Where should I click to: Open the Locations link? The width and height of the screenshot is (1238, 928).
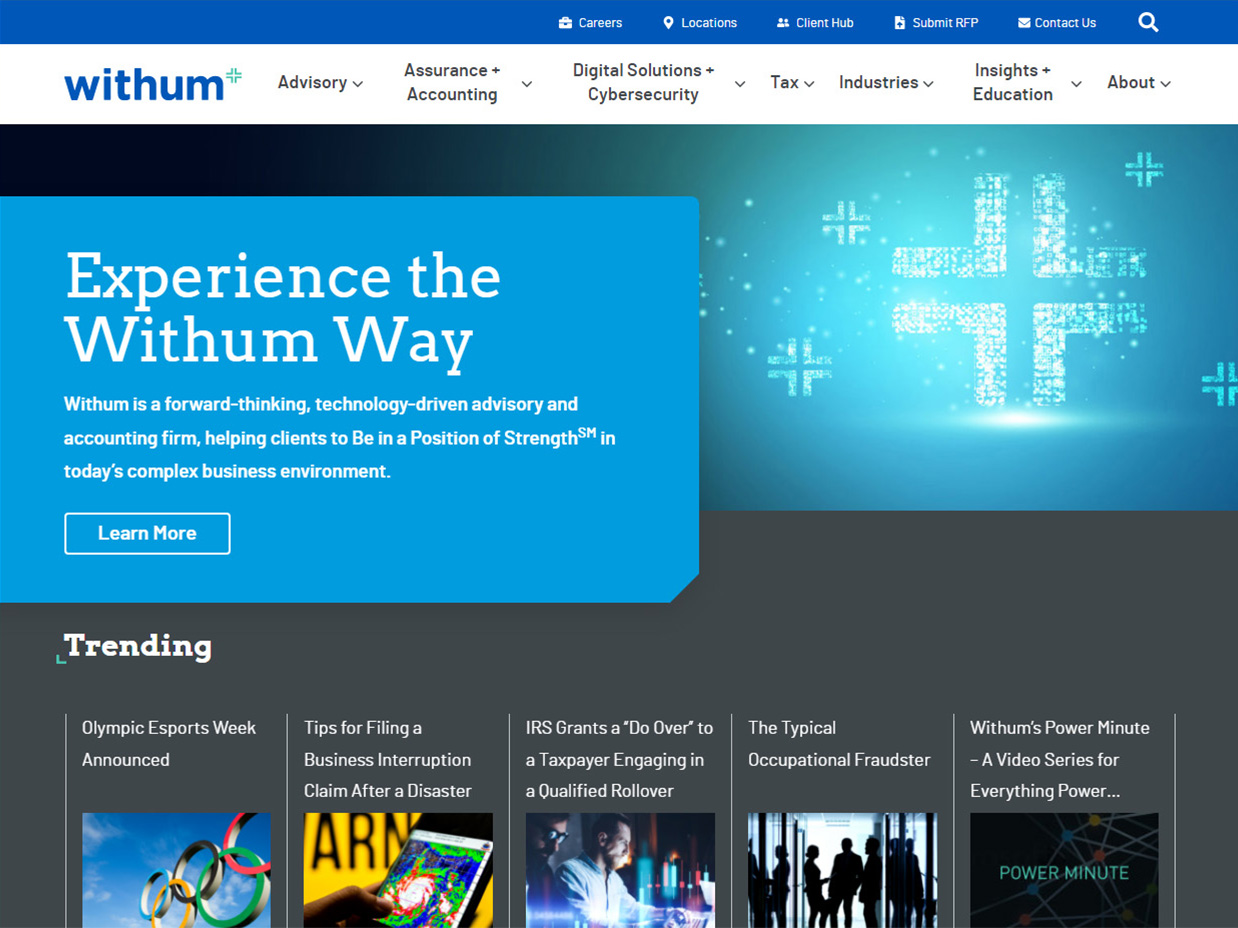709,23
